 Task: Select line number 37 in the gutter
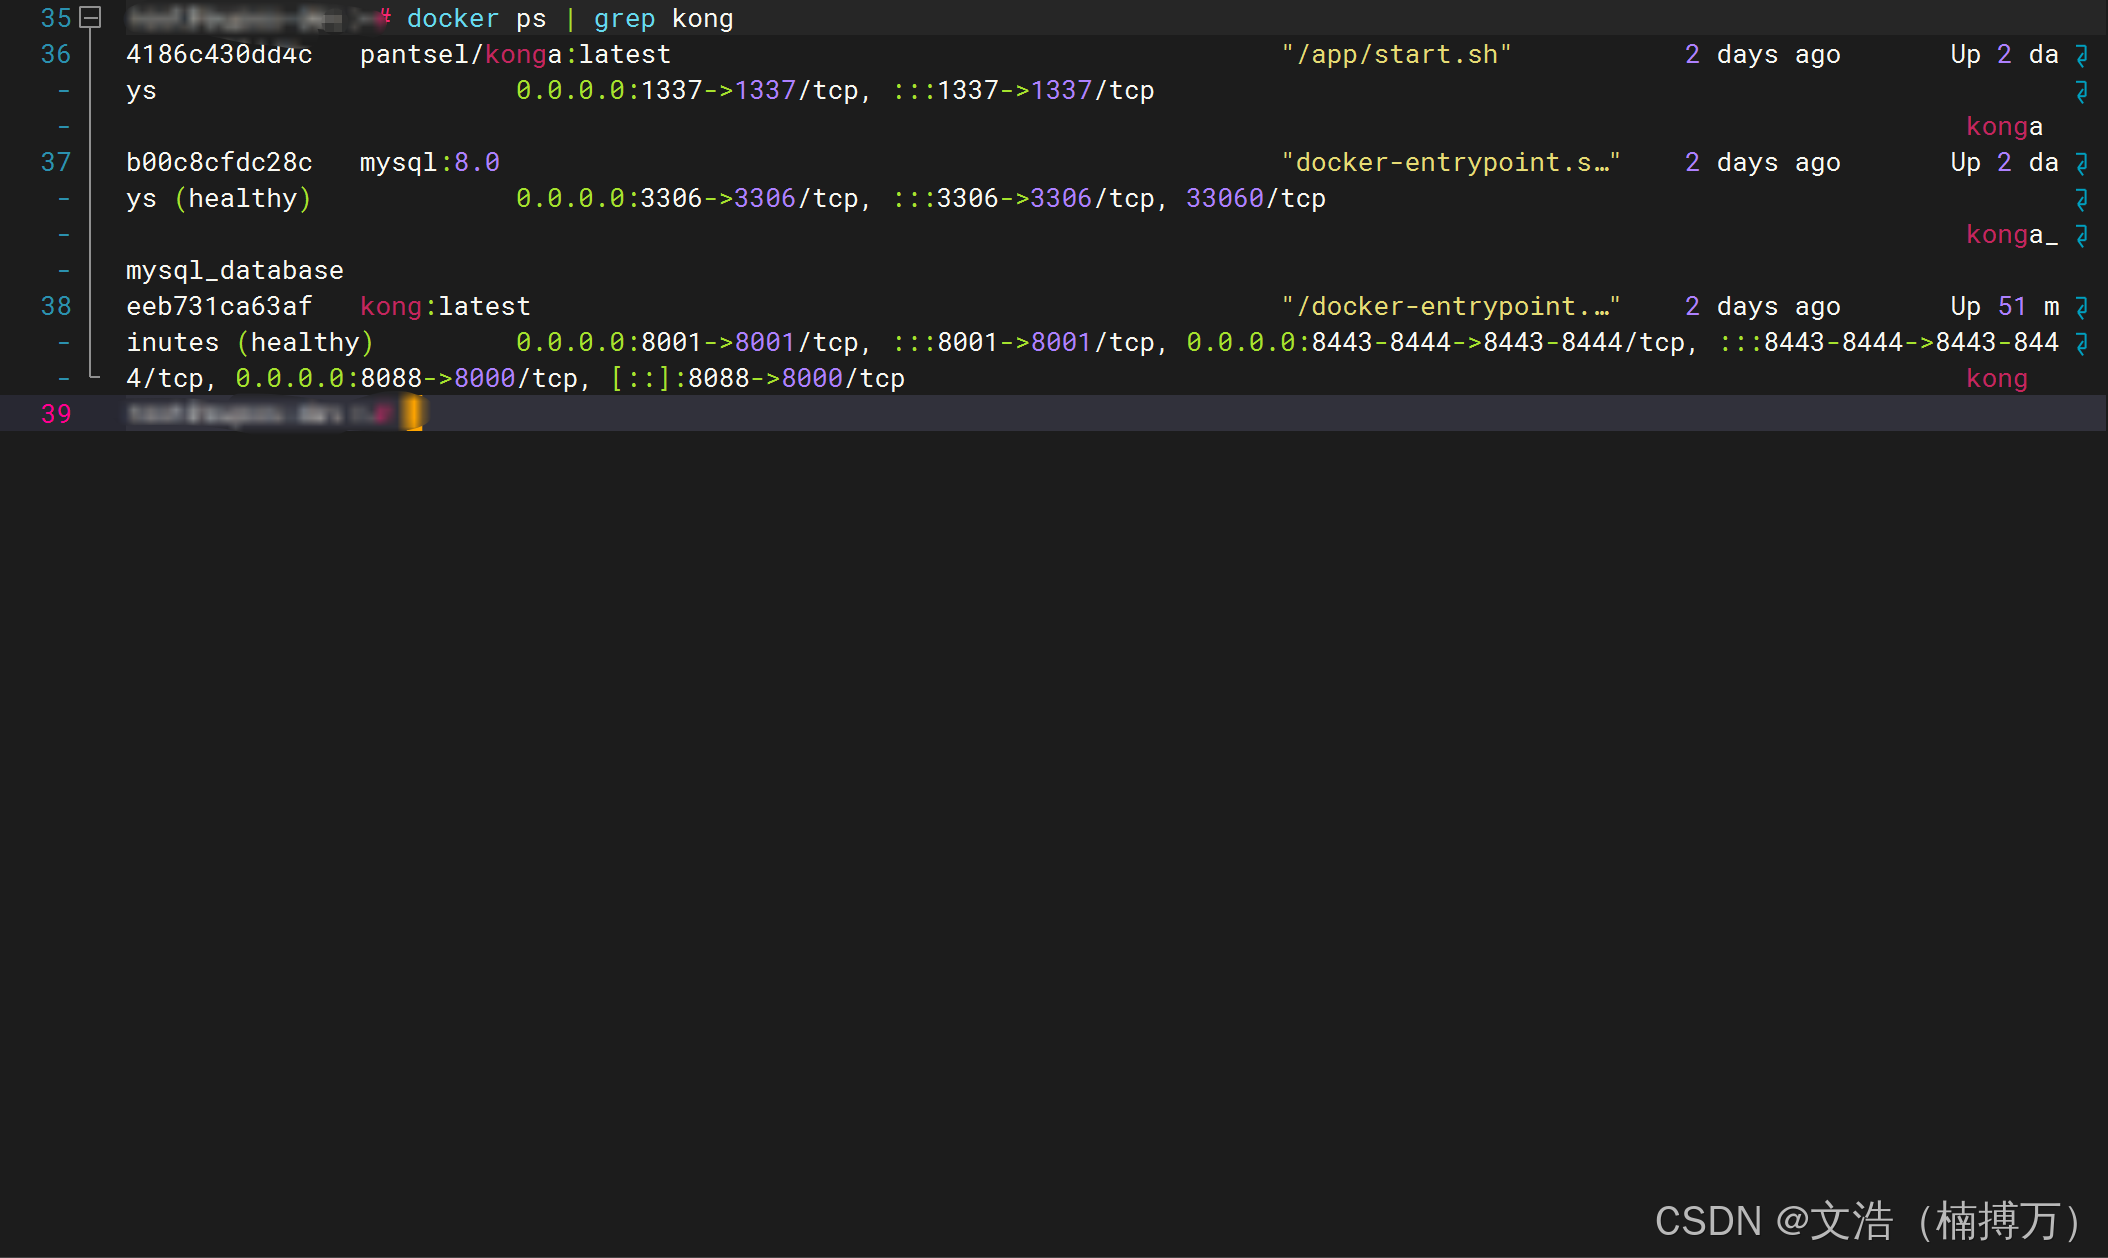click(56, 163)
